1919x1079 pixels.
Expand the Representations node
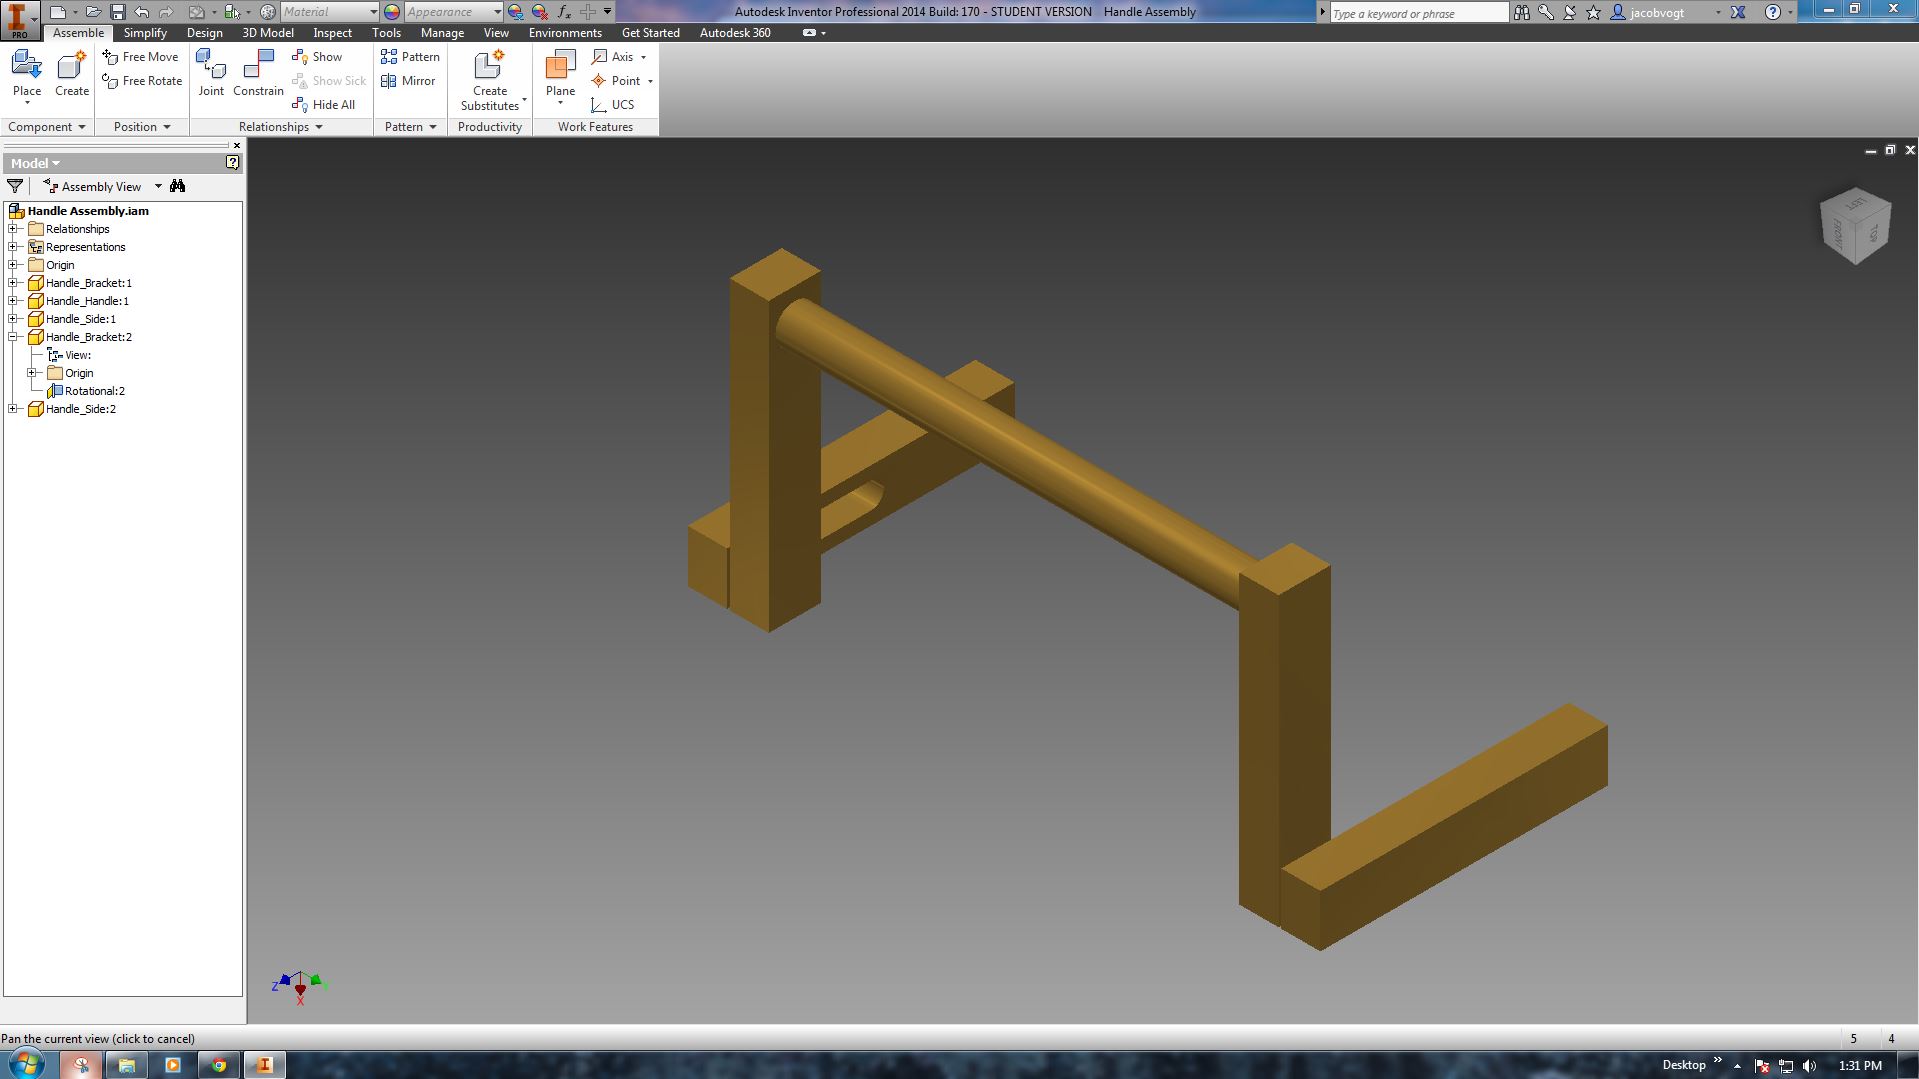14,247
